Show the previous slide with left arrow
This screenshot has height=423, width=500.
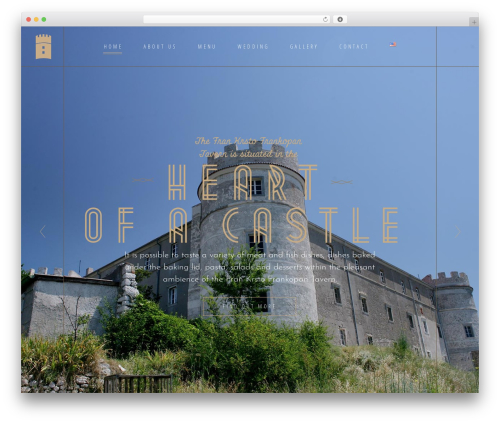42,231
